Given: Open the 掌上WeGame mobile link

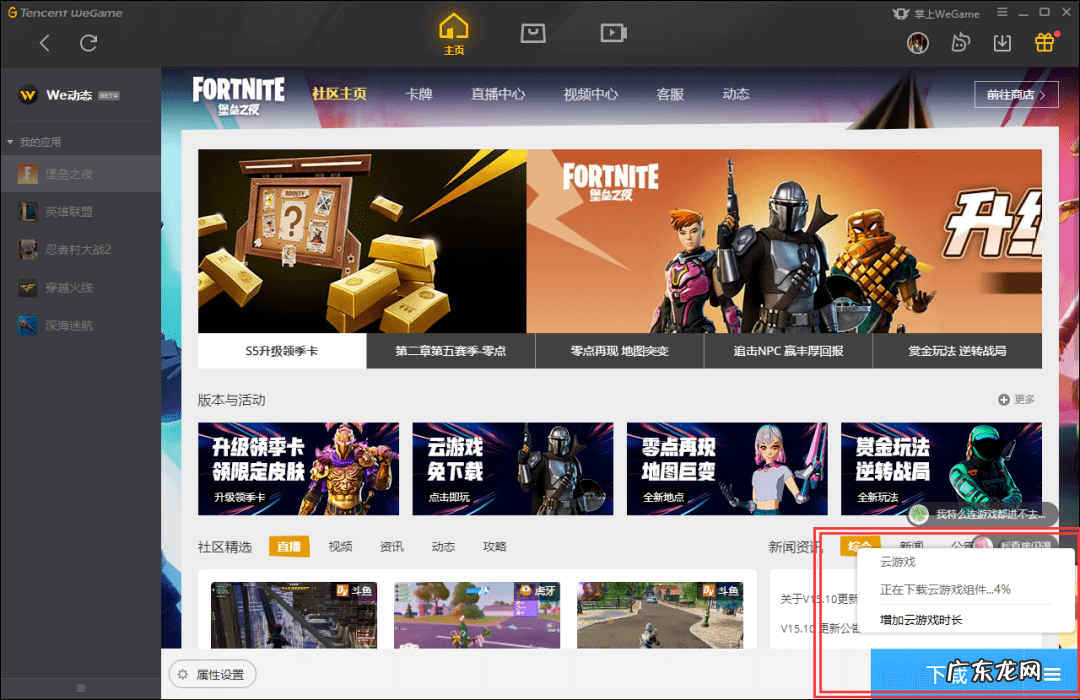Looking at the screenshot, I should pyautogui.click(x=936, y=14).
